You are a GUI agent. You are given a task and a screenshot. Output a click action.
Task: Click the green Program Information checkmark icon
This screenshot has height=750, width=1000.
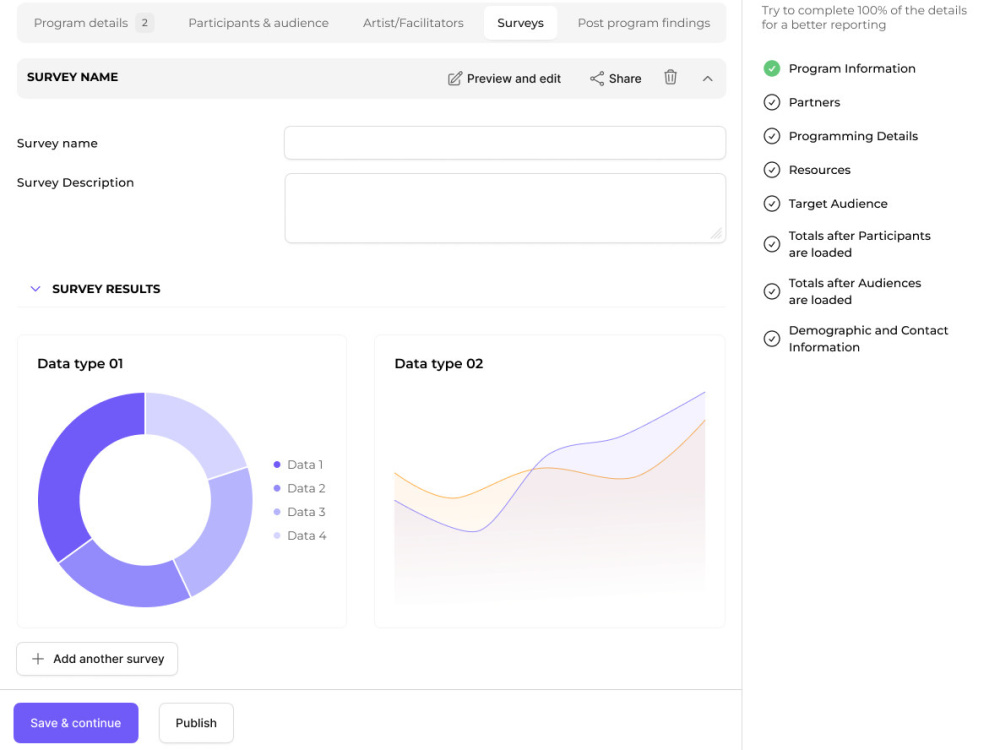pos(771,68)
